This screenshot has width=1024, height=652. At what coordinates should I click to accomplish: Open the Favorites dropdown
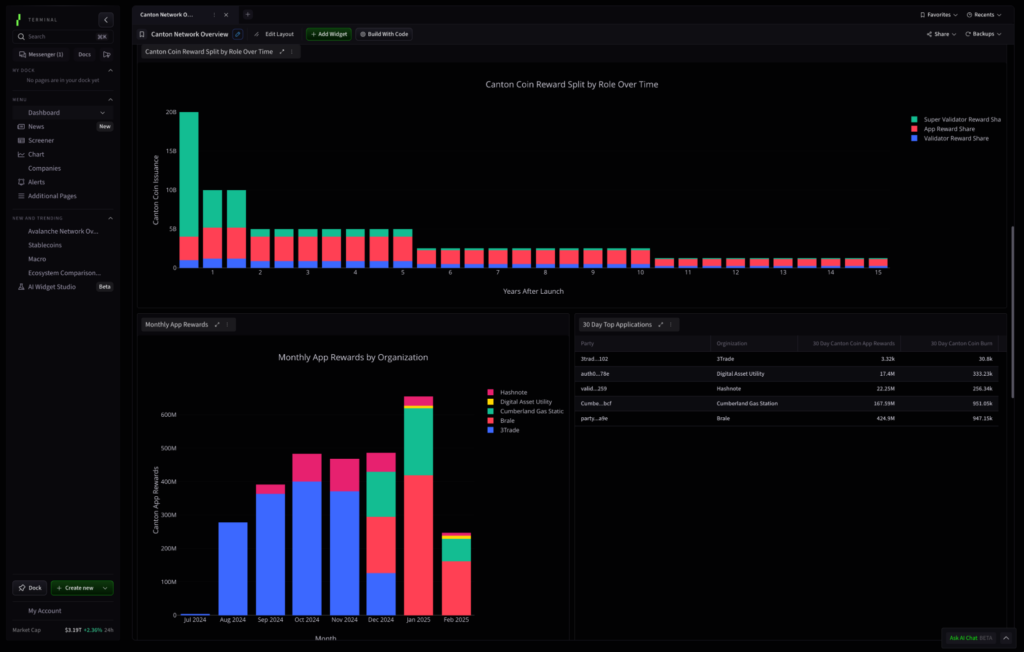click(938, 14)
